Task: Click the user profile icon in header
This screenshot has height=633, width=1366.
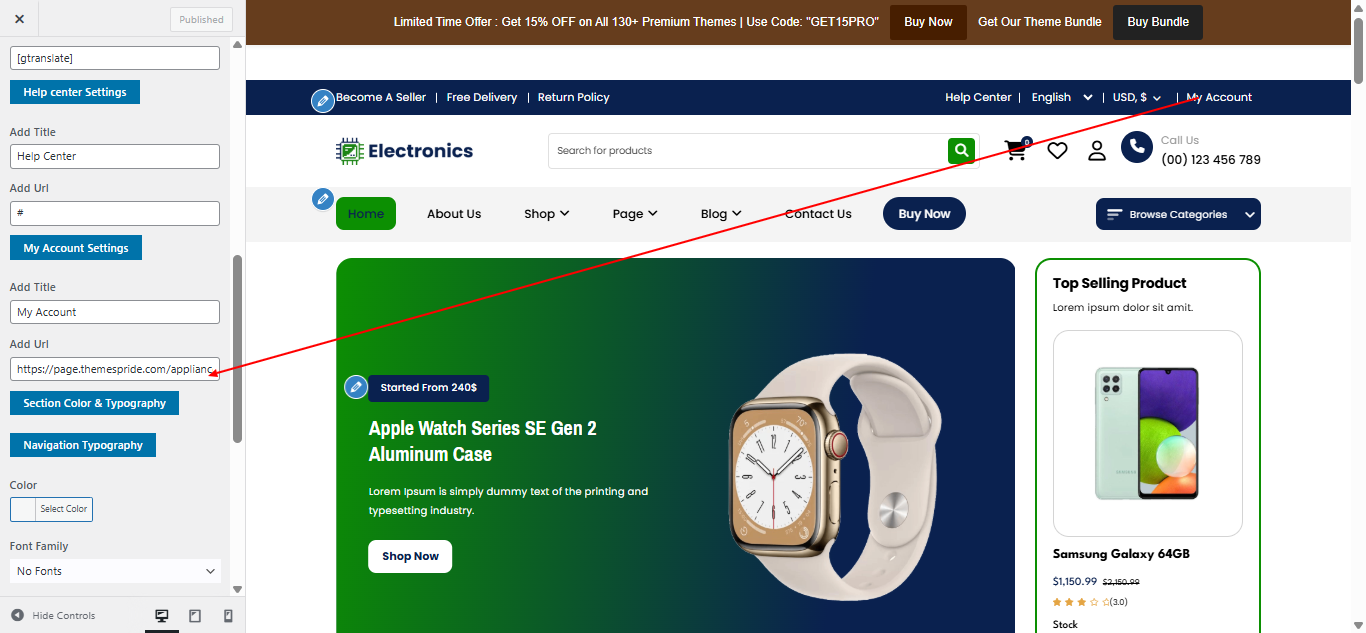Action: 1097,150
